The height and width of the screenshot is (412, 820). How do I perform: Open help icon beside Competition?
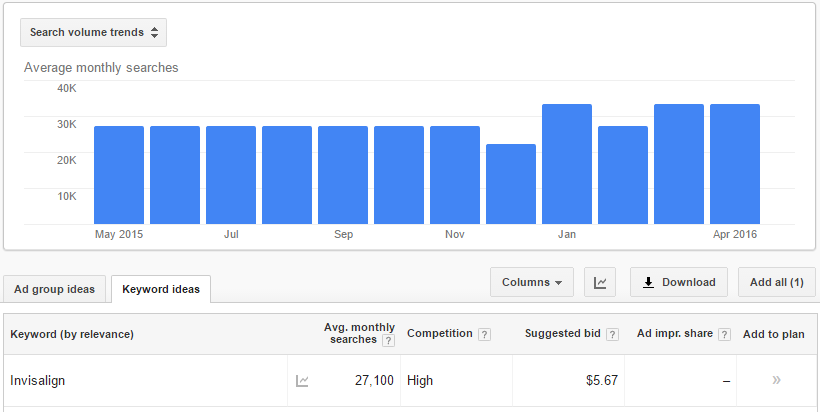click(x=484, y=335)
